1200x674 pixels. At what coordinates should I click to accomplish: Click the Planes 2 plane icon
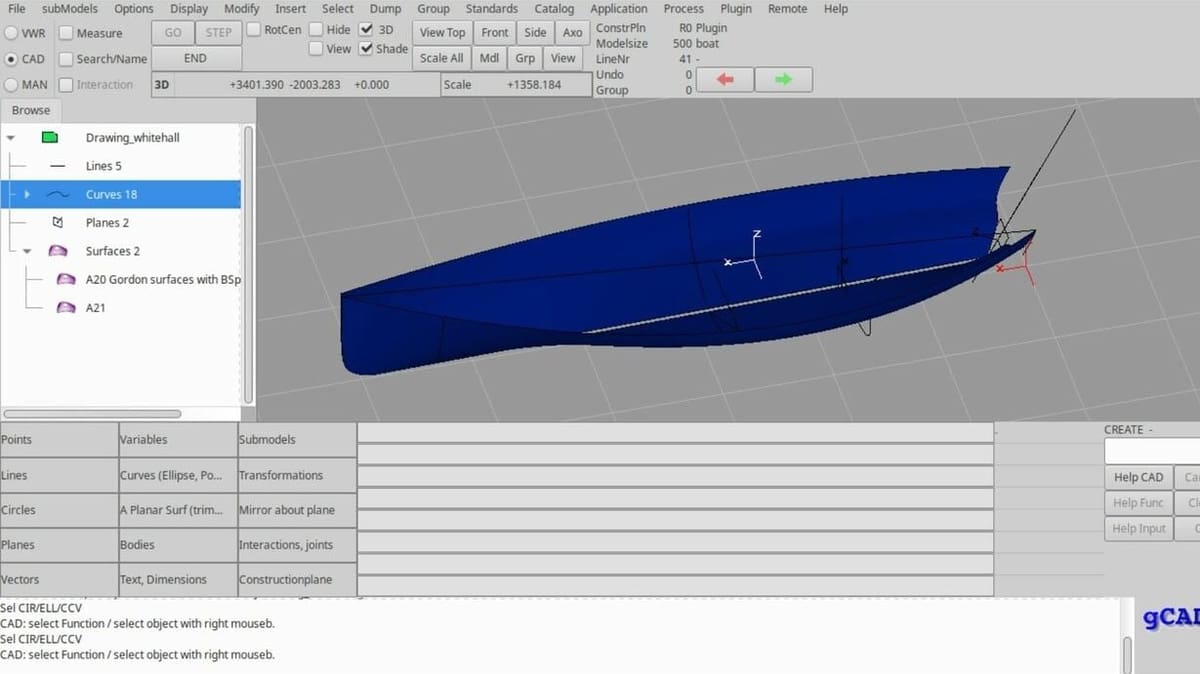pos(58,222)
